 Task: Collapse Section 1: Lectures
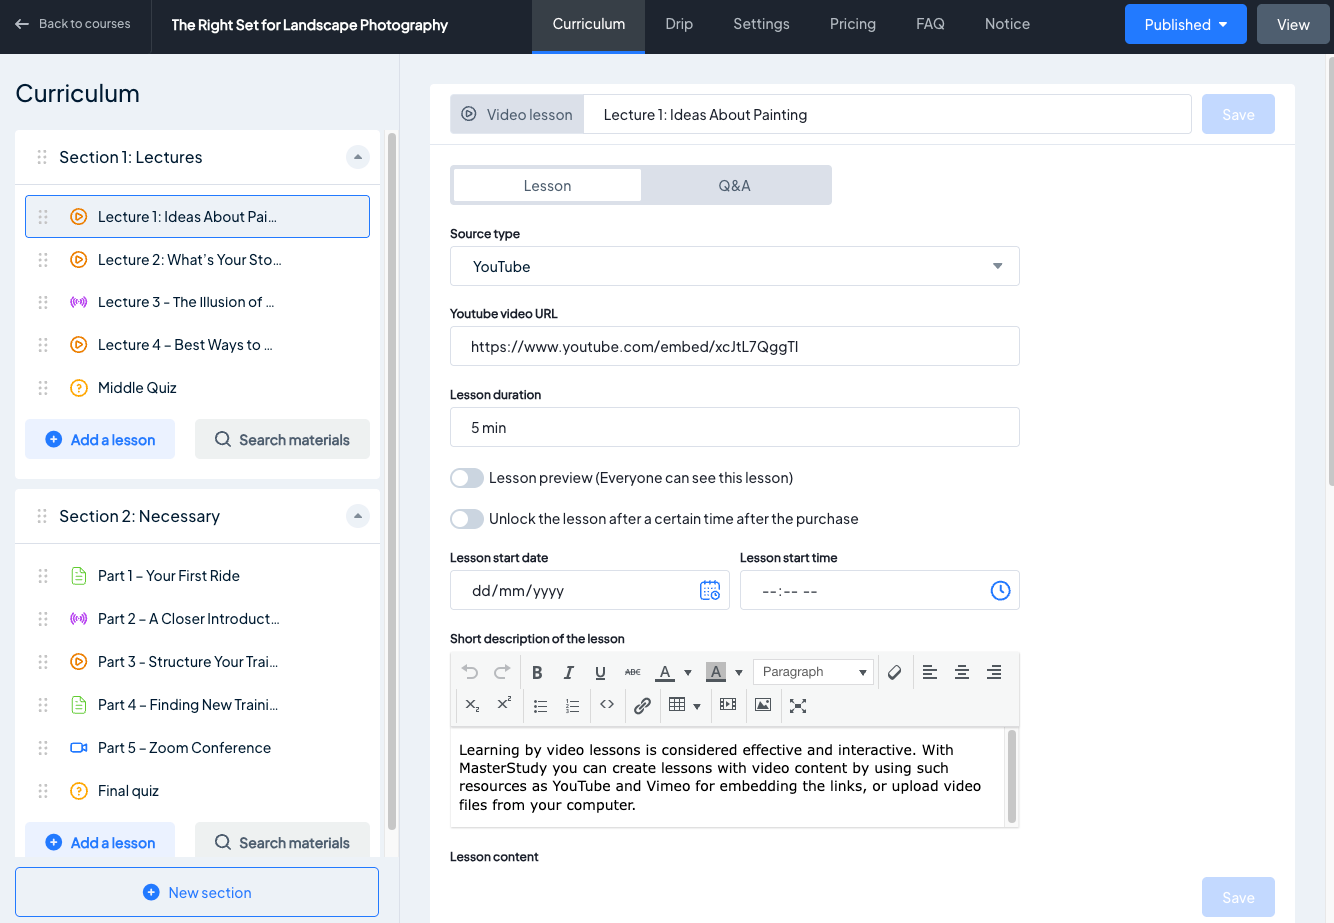(358, 157)
